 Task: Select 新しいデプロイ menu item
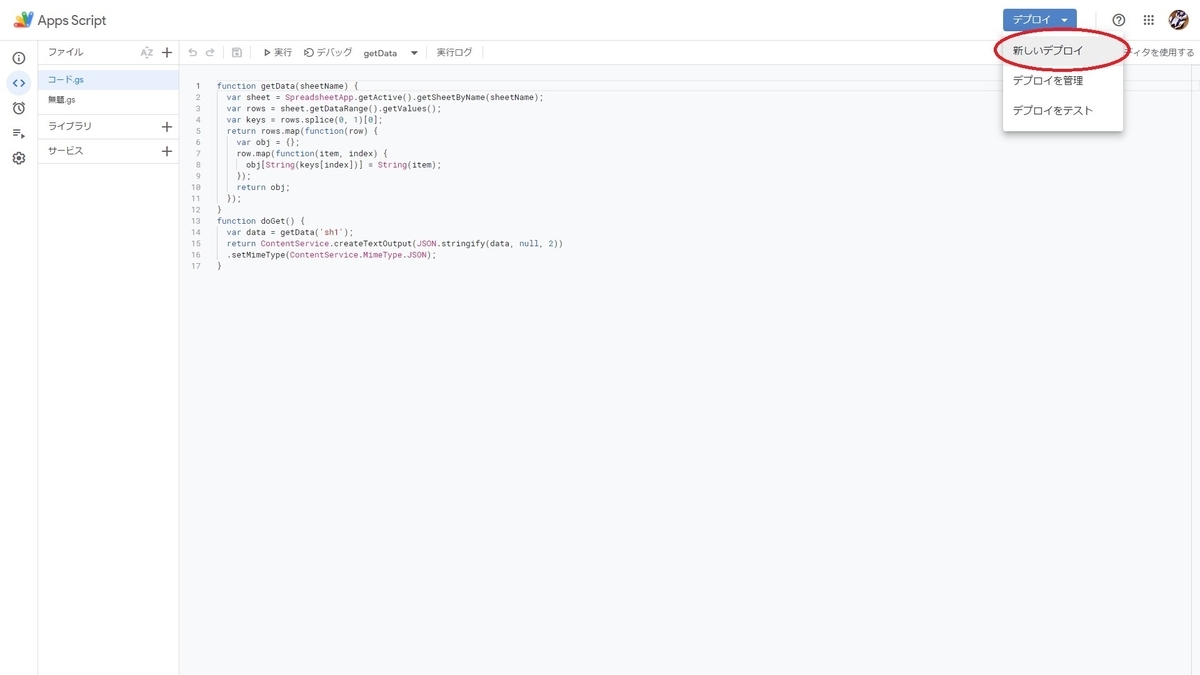(x=1063, y=50)
